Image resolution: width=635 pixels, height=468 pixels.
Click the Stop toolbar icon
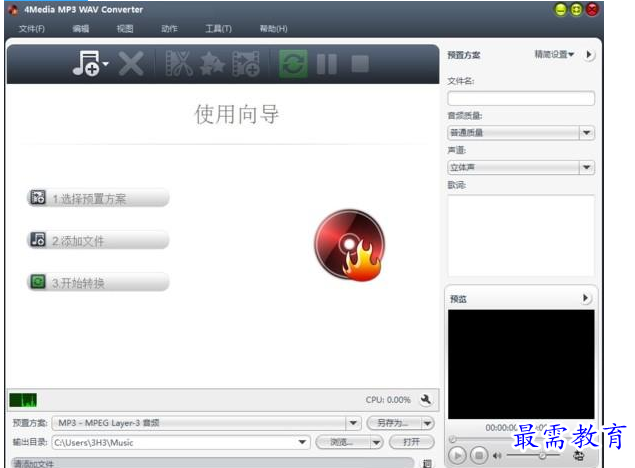tap(360, 64)
